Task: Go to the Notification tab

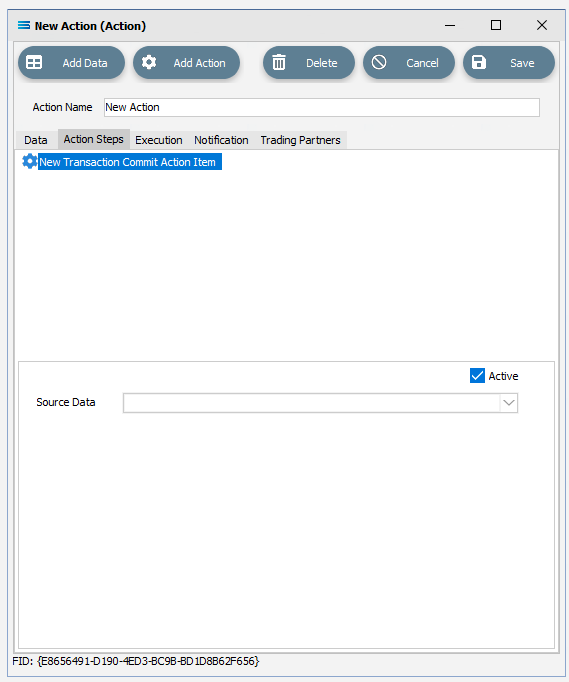Action: click(x=221, y=140)
